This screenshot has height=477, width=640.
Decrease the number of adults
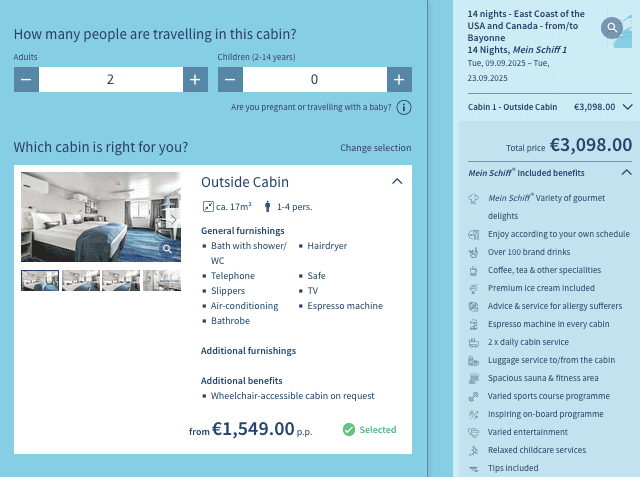coord(26,80)
